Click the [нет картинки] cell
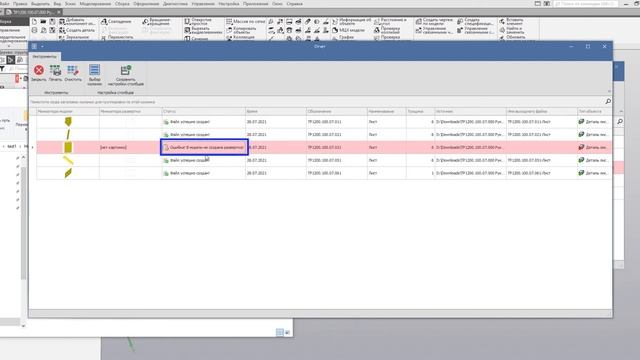Image resolution: width=640 pixels, height=360 pixels. tap(130, 147)
